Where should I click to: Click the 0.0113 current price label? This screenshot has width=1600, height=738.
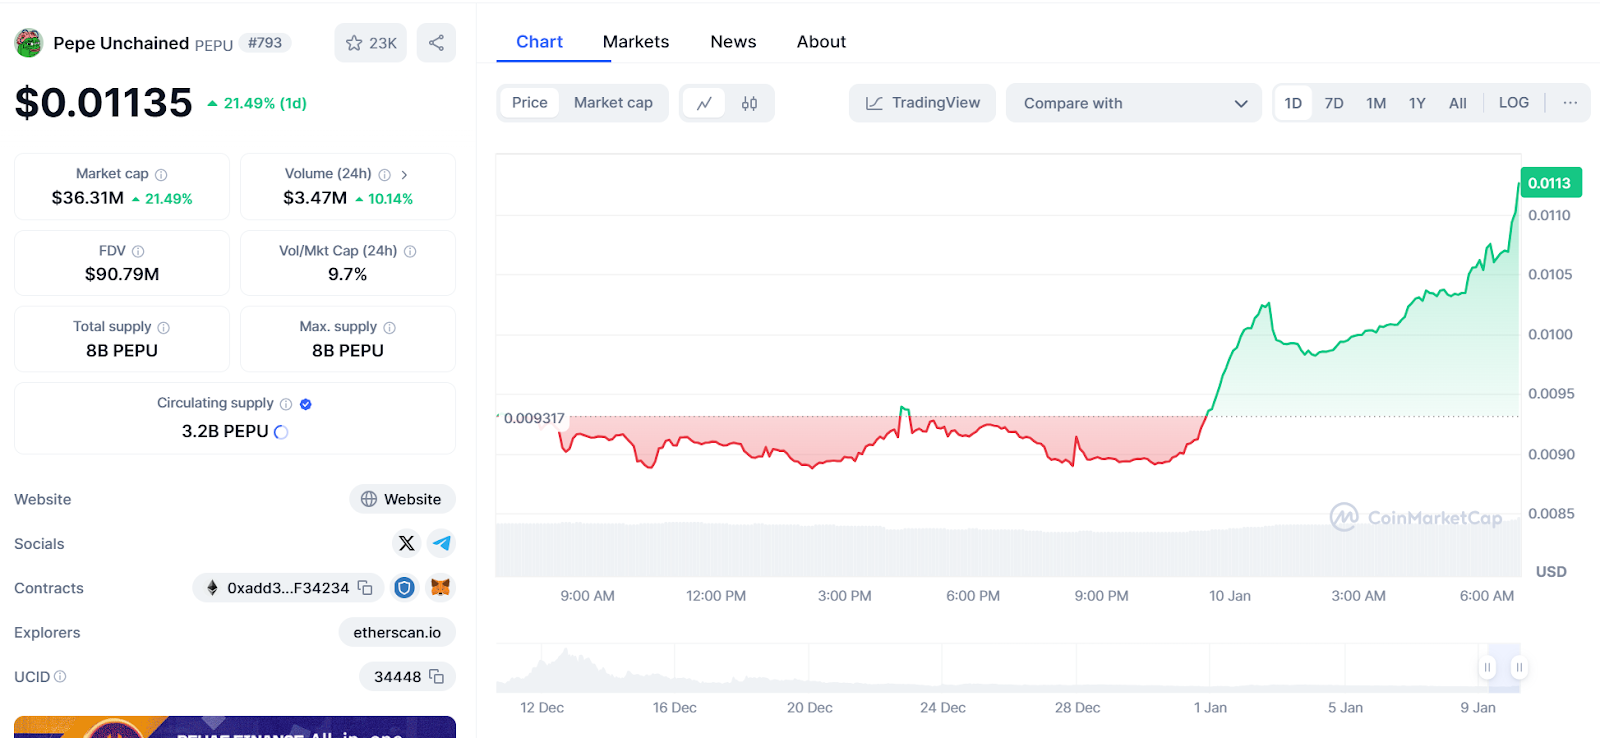coord(1550,183)
